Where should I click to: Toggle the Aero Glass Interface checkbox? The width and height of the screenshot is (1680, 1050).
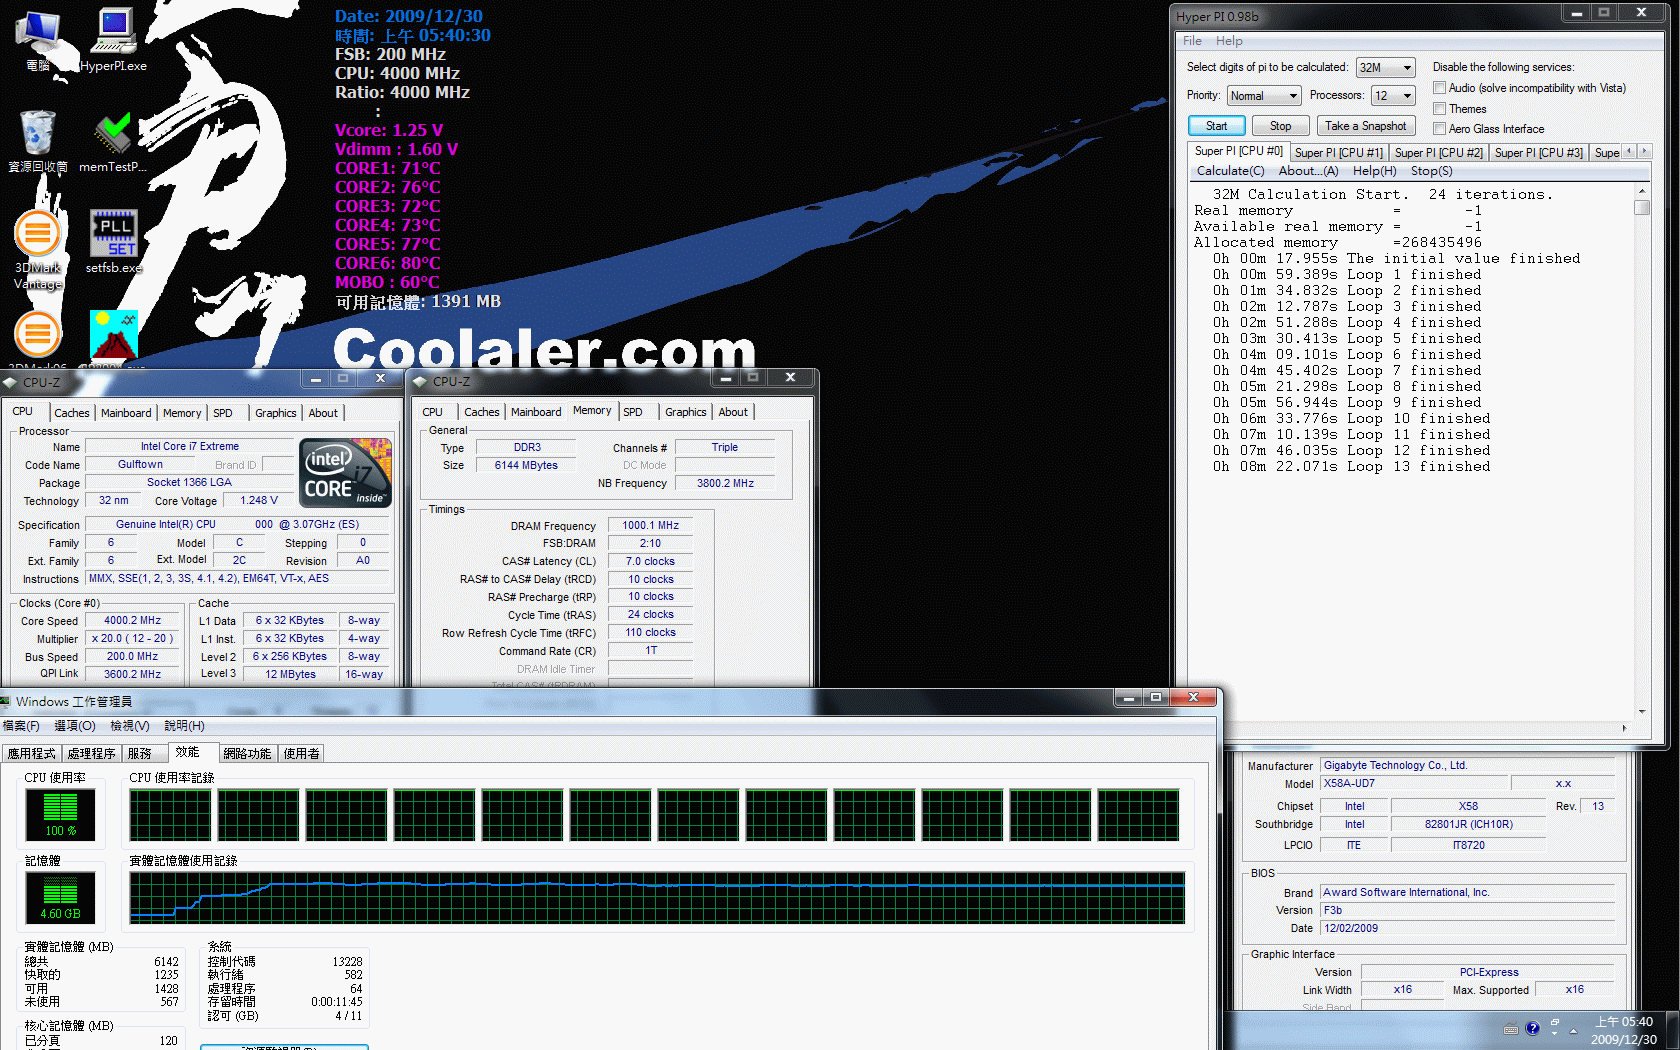pos(1439,128)
